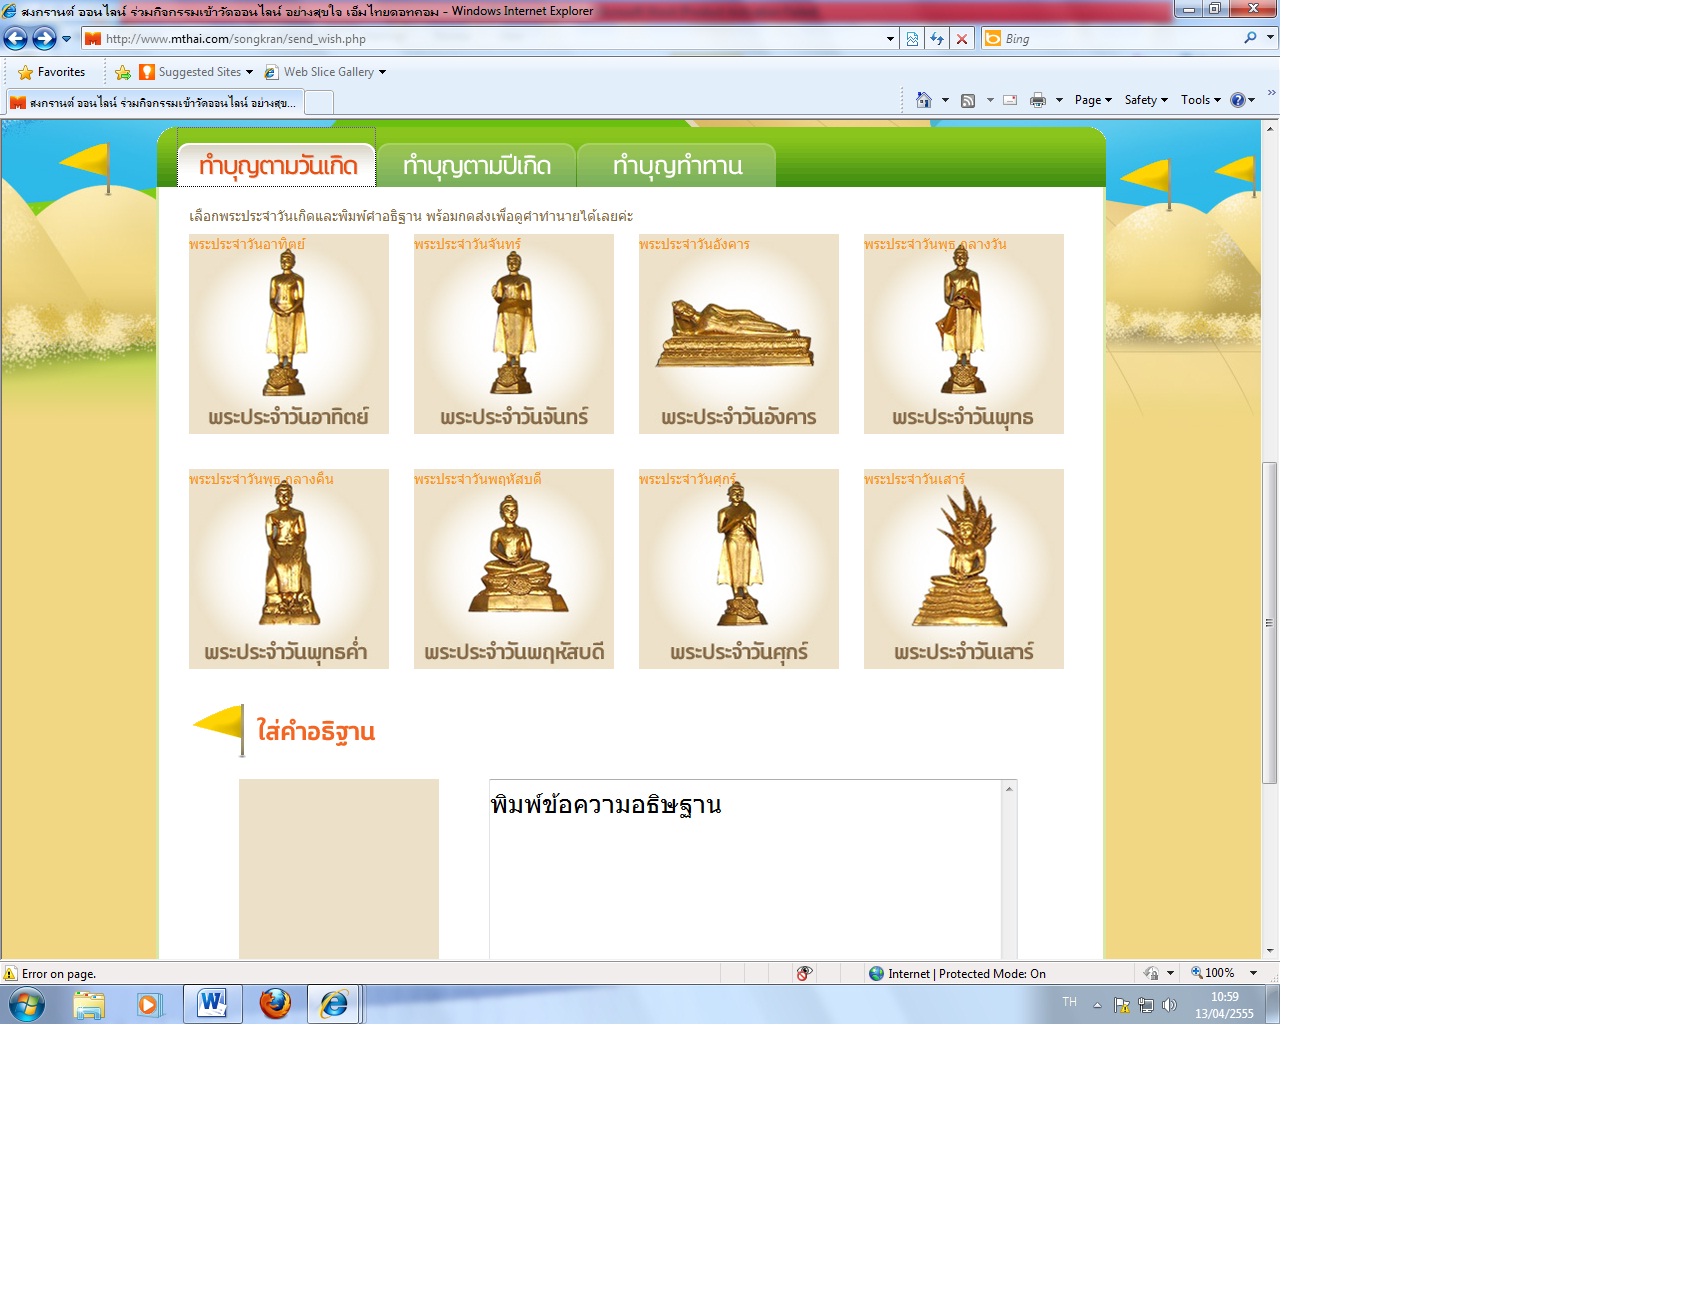Click the browser Back arrow button
Viewport: 1689px width, 1307px height.
pos(16,39)
